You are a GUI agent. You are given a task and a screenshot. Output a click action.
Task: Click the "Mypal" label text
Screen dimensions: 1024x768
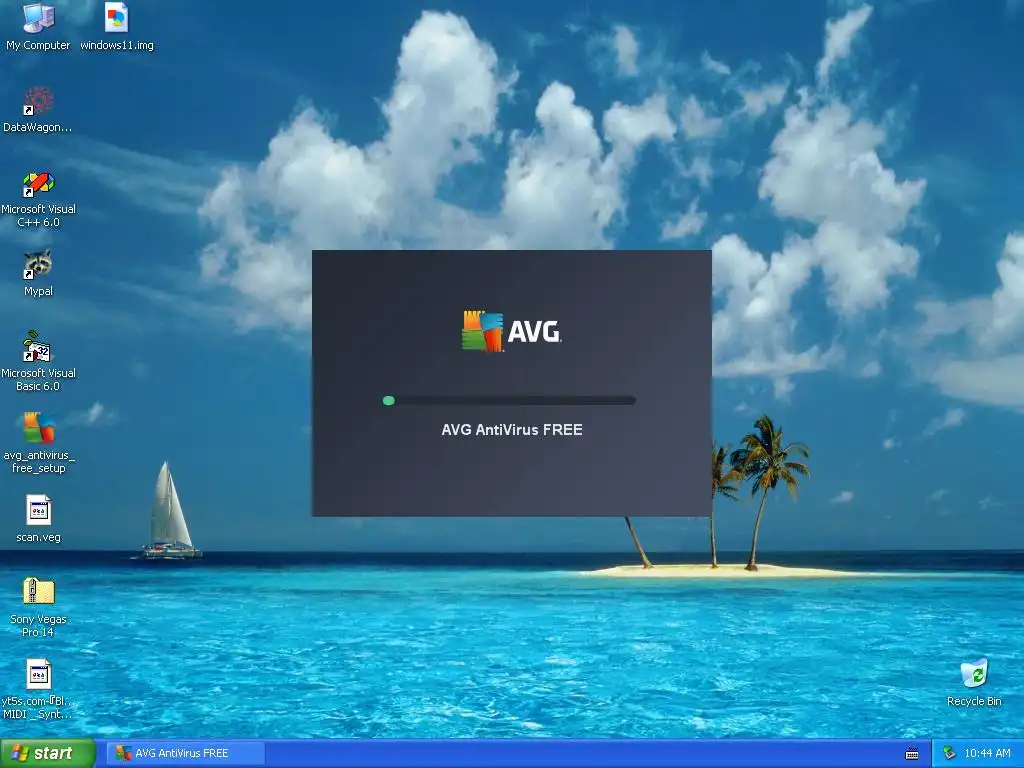[39, 291]
